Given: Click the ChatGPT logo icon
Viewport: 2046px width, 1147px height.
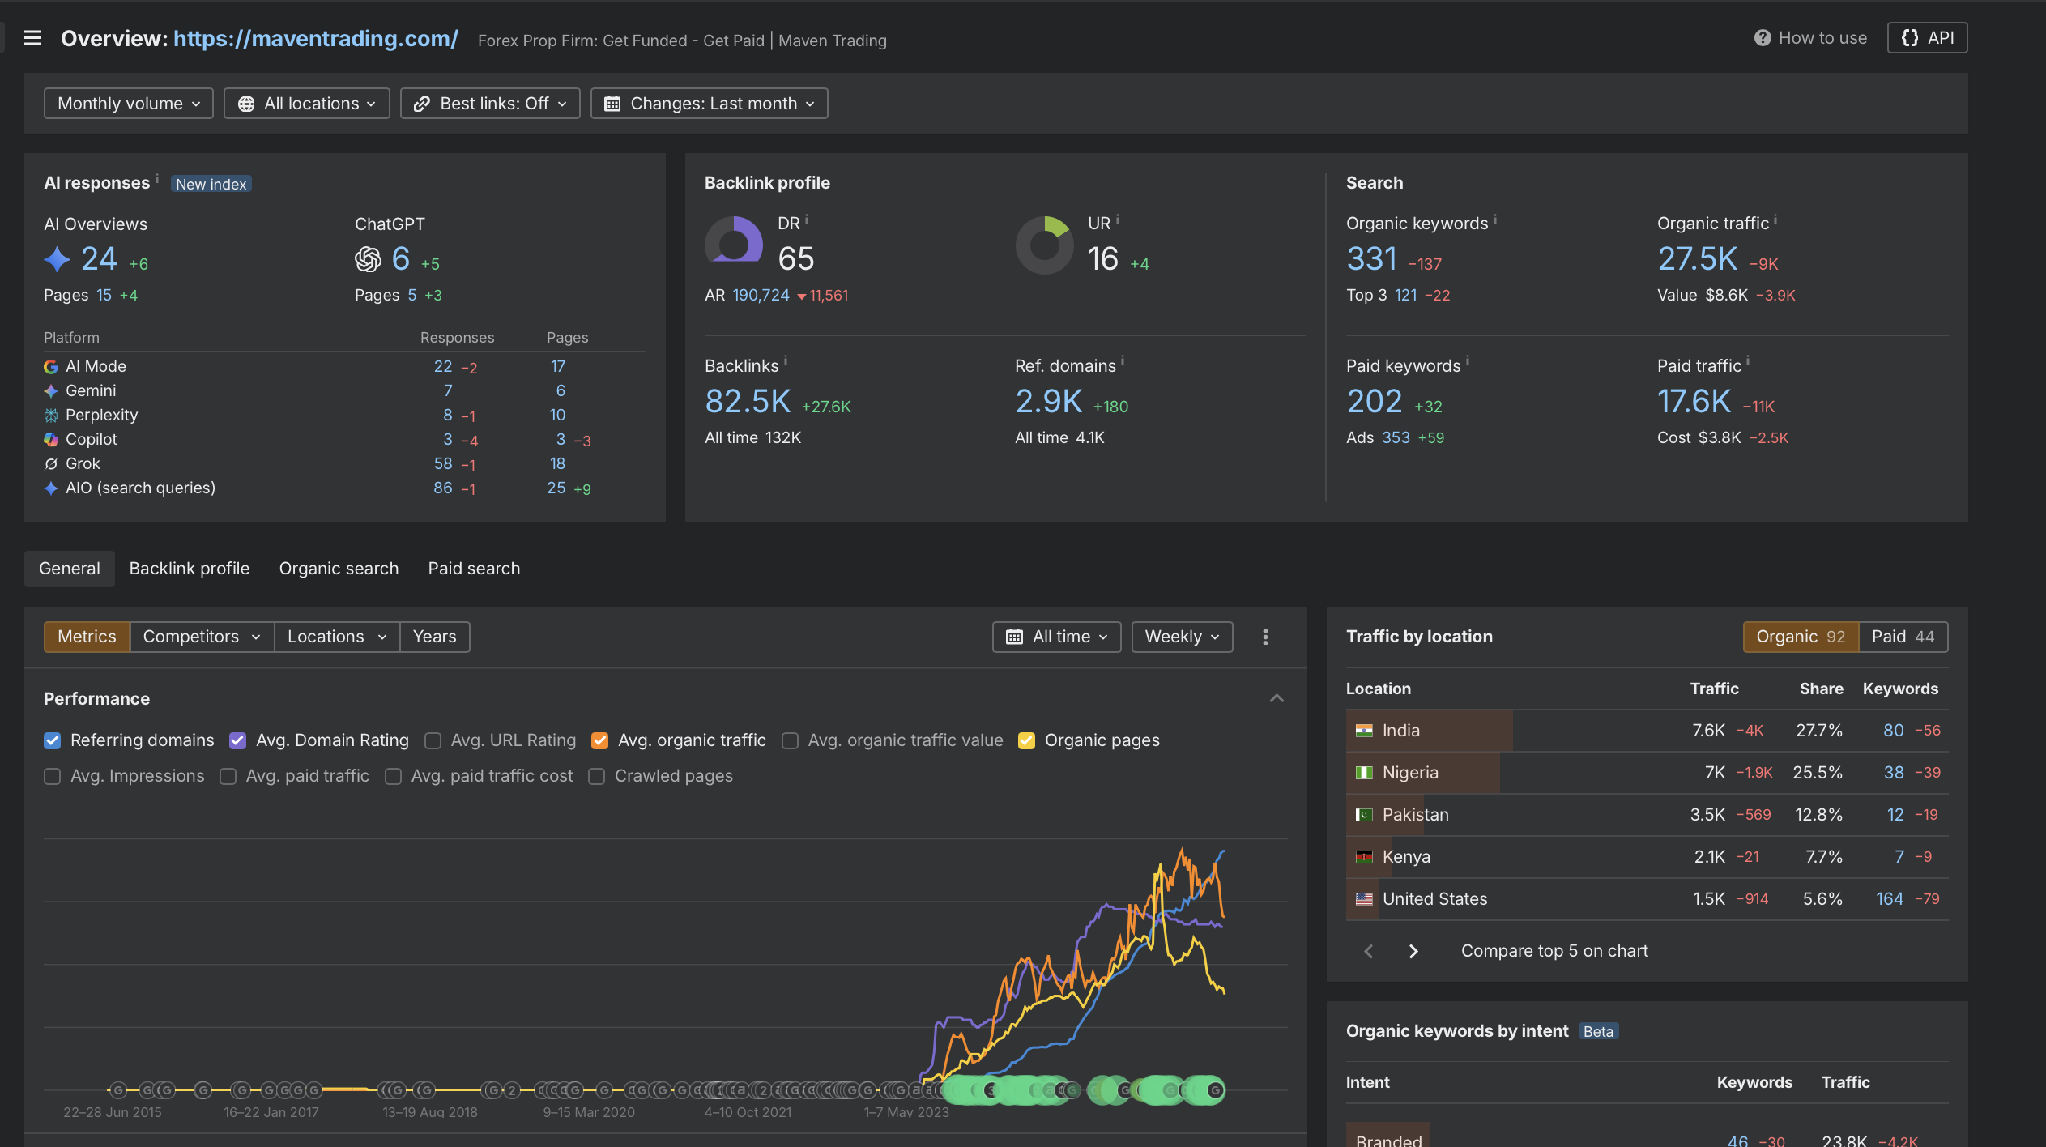Looking at the screenshot, I should tap(368, 259).
